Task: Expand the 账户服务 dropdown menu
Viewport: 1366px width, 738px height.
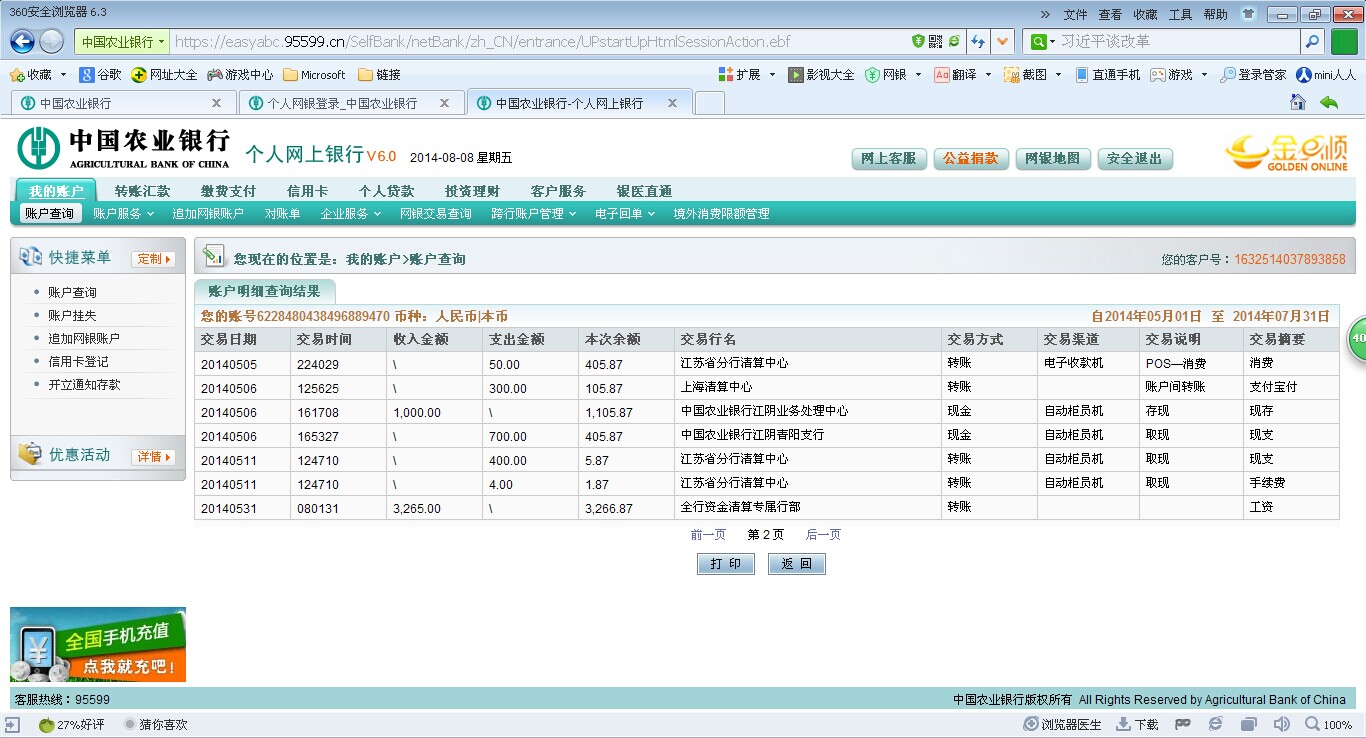Action: coord(123,213)
